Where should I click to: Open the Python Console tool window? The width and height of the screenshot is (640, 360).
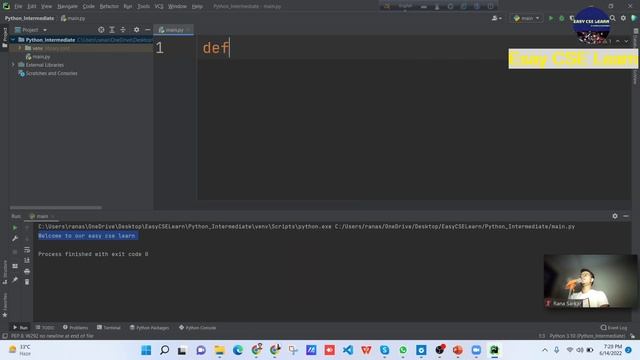[198, 327]
